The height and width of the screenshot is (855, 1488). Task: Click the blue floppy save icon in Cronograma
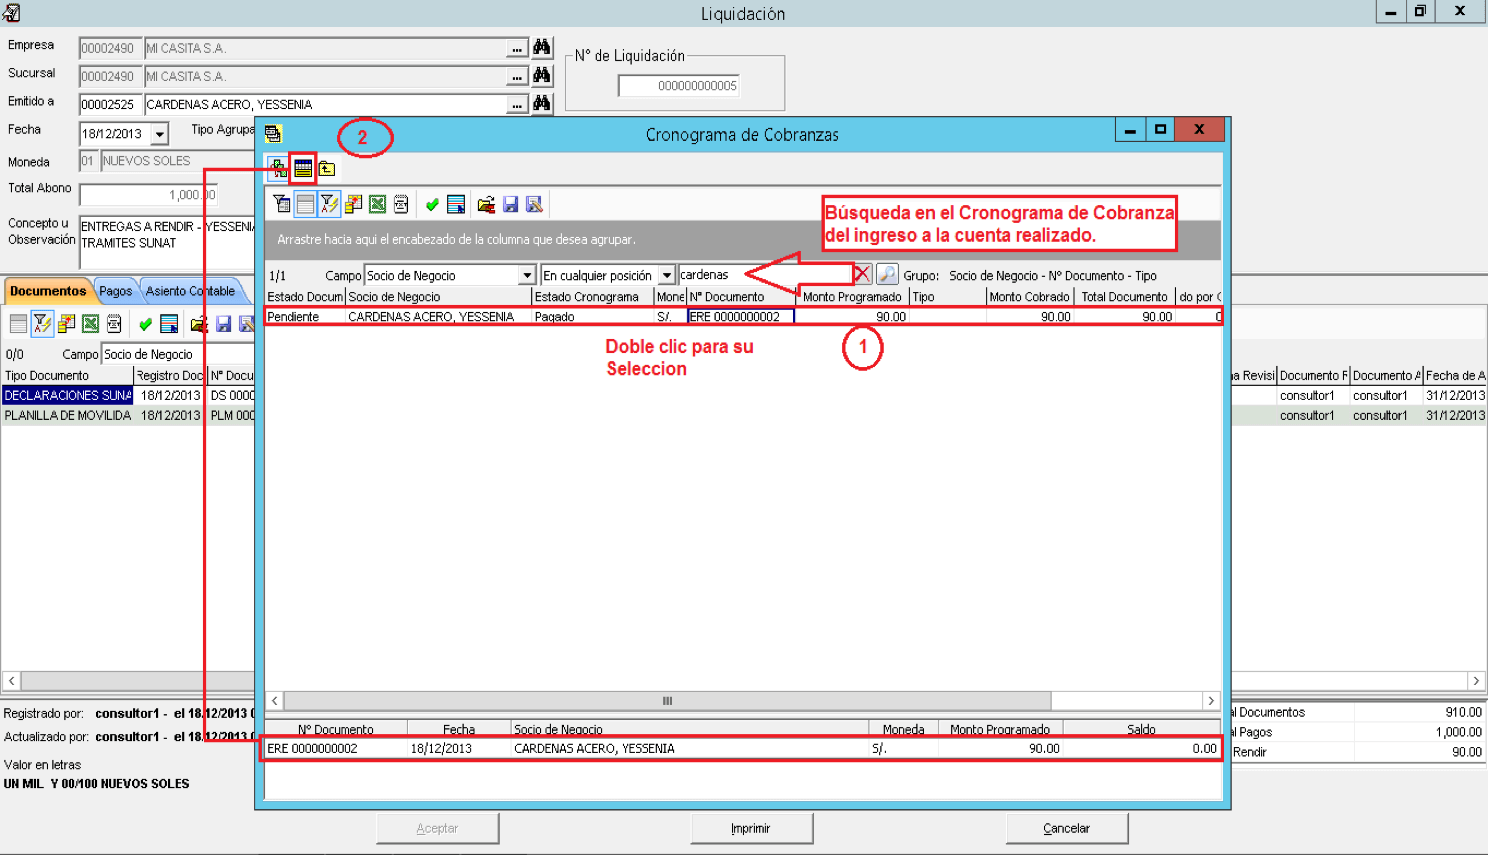[510, 204]
